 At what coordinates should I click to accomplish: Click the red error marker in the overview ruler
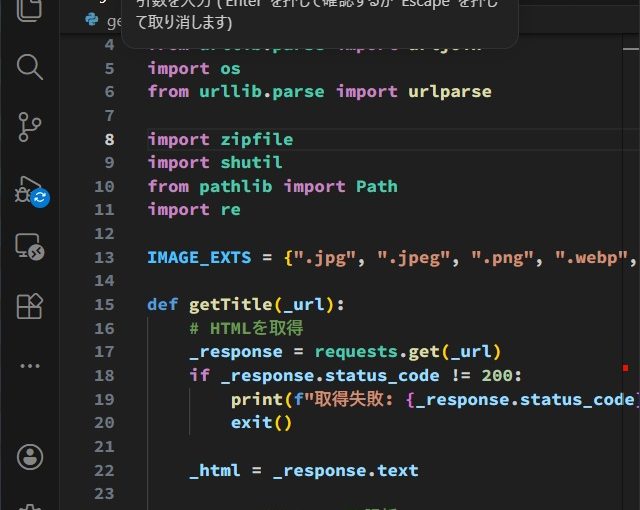626,368
